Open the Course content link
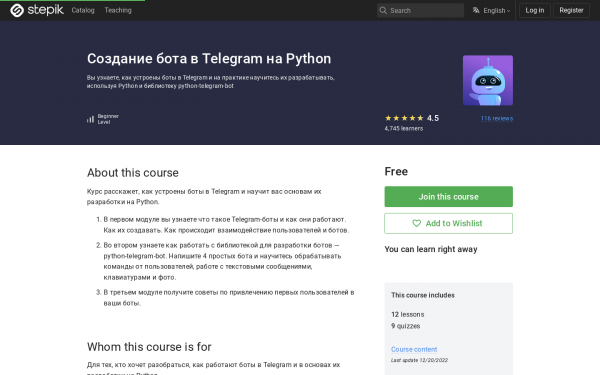 (x=414, y=349)
